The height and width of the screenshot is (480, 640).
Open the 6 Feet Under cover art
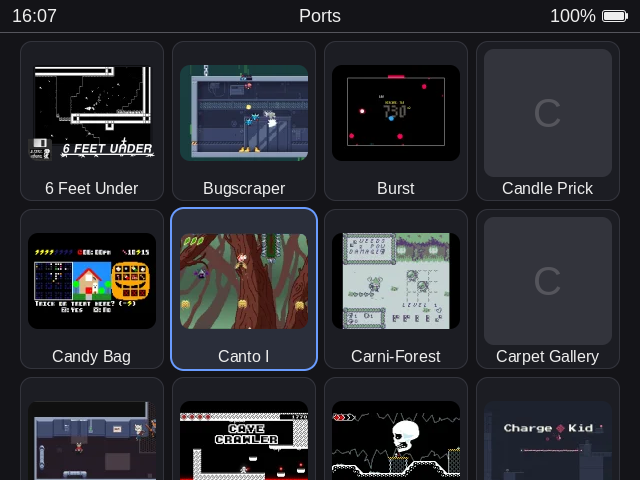pos(92,113)
